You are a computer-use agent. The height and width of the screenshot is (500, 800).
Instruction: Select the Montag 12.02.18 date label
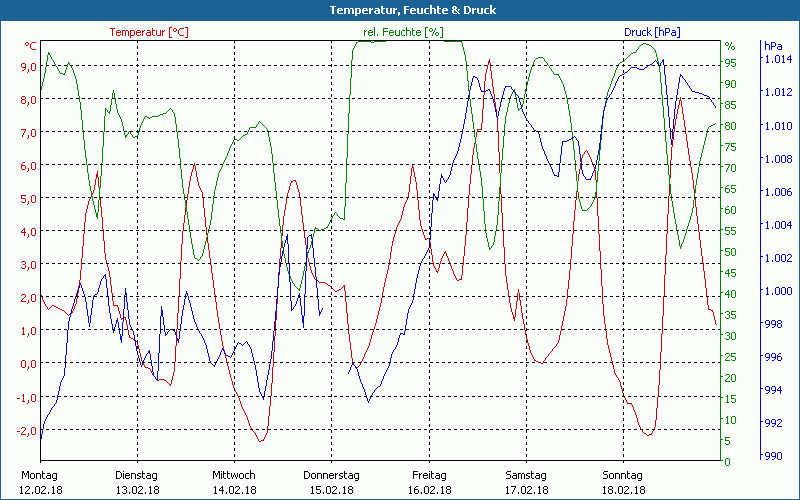point(39,482)
